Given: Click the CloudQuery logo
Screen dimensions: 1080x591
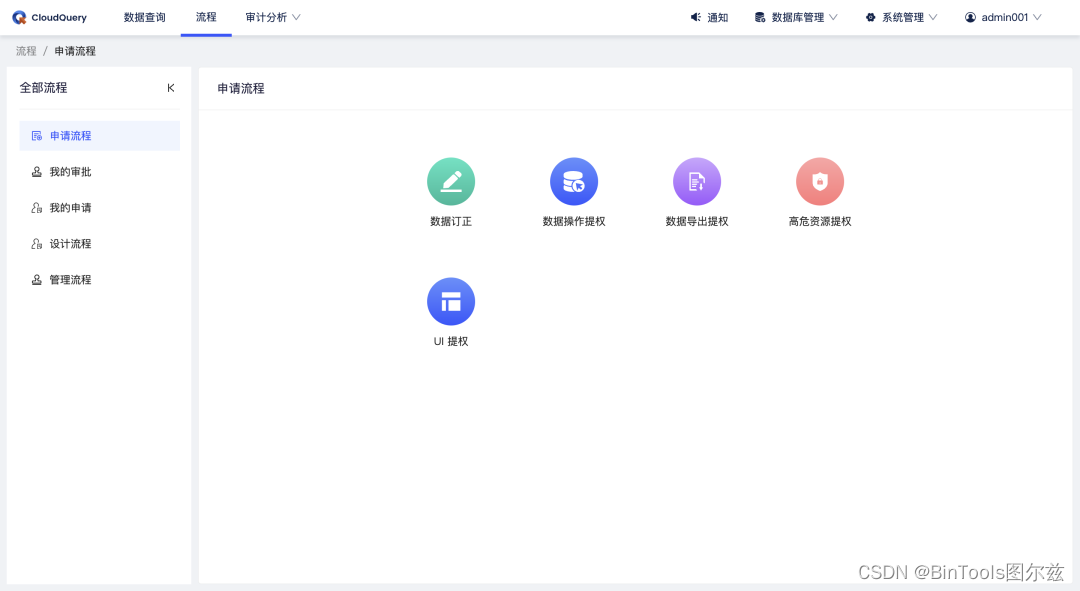Looking at the screenshot, I should click(x=48, y=17).
